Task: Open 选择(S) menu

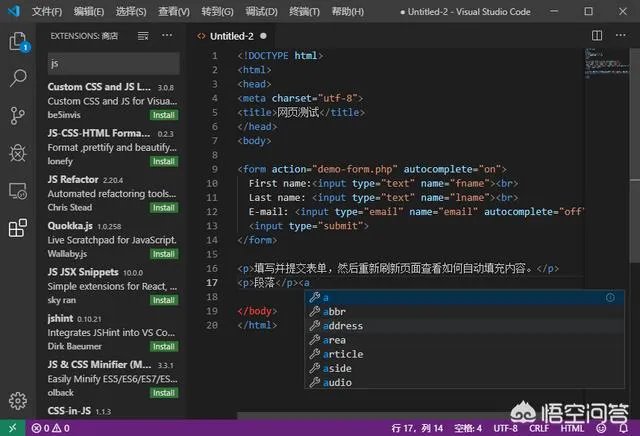Action: tap(131, 11)
